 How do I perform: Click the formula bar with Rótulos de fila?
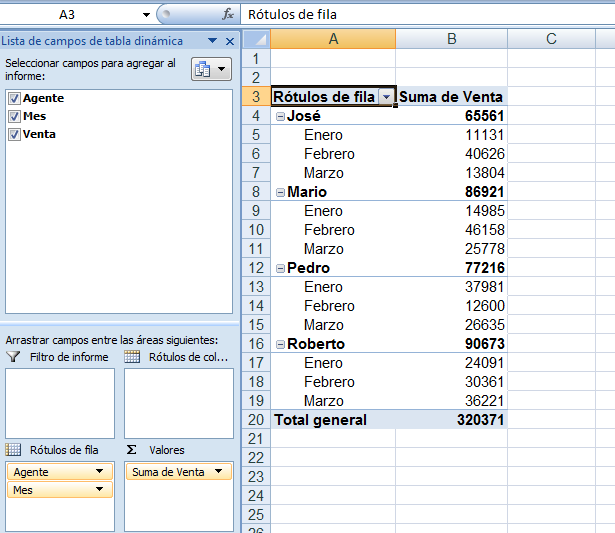pyautogui.click(x=428, y=15)
